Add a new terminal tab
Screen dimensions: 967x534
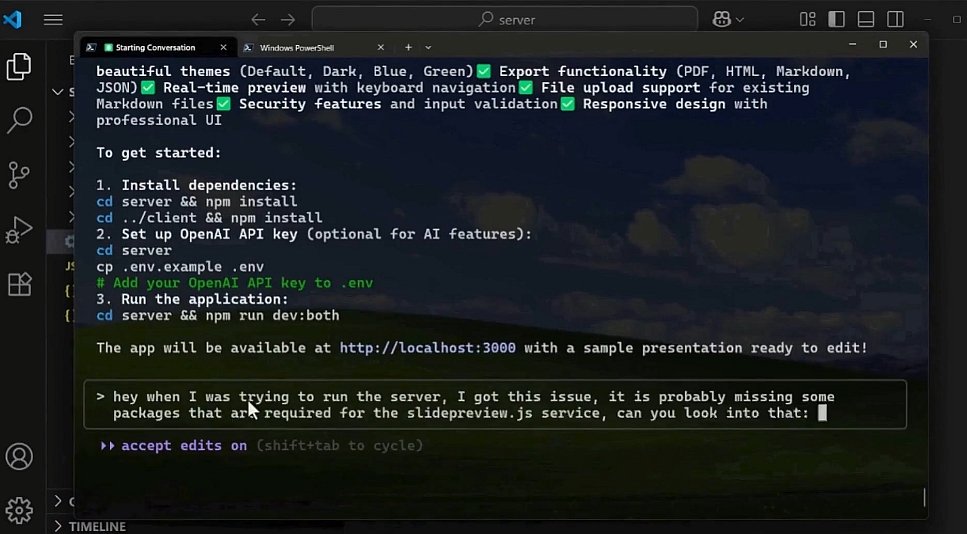[408, 47]
